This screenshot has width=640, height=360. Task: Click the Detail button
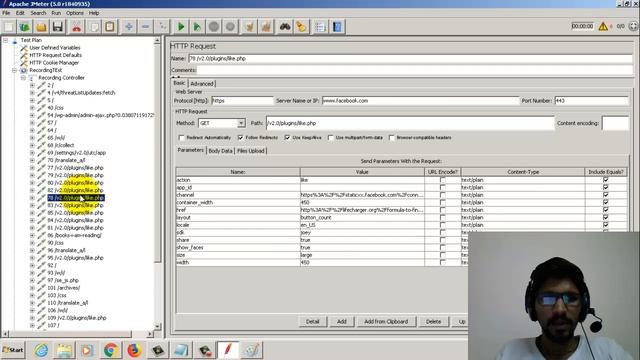point(312,322)
